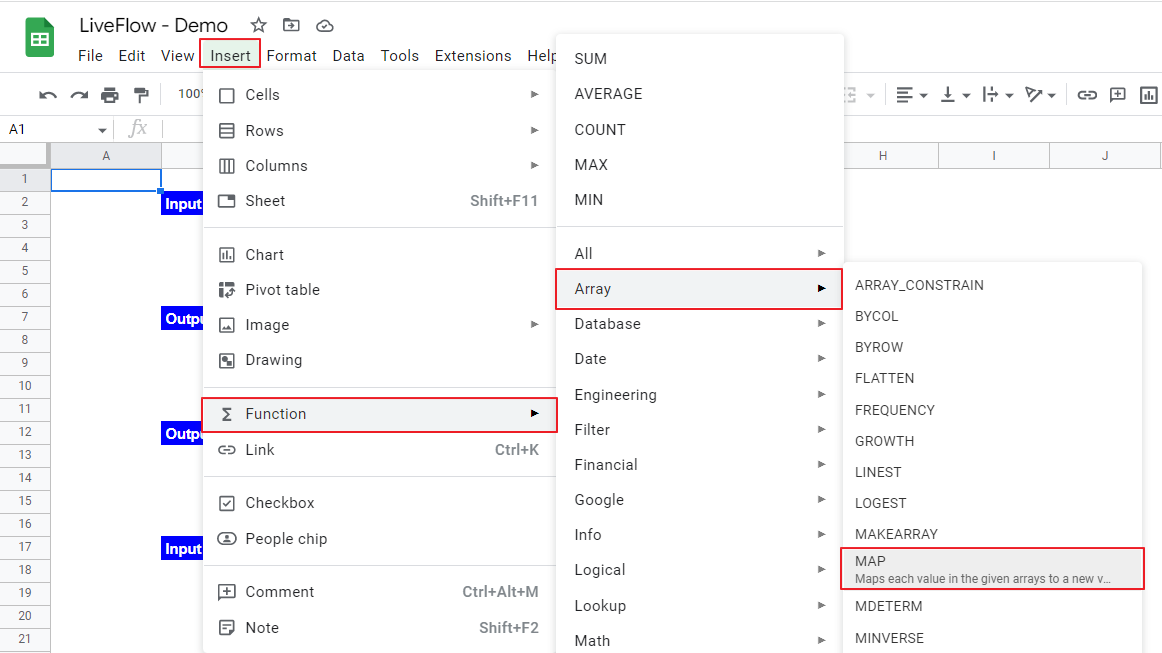Click the Undo icon

click(47, 95)
